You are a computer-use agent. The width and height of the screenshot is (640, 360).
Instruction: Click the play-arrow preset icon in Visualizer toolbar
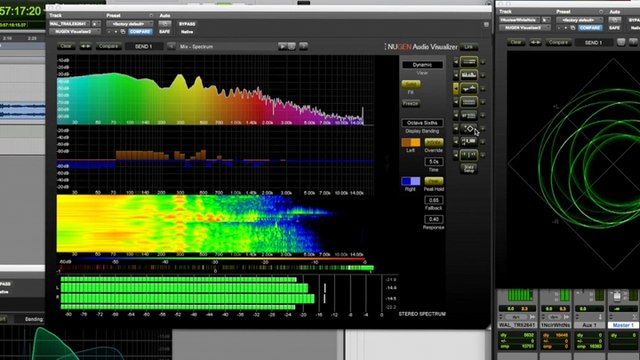tap(282, 47)
